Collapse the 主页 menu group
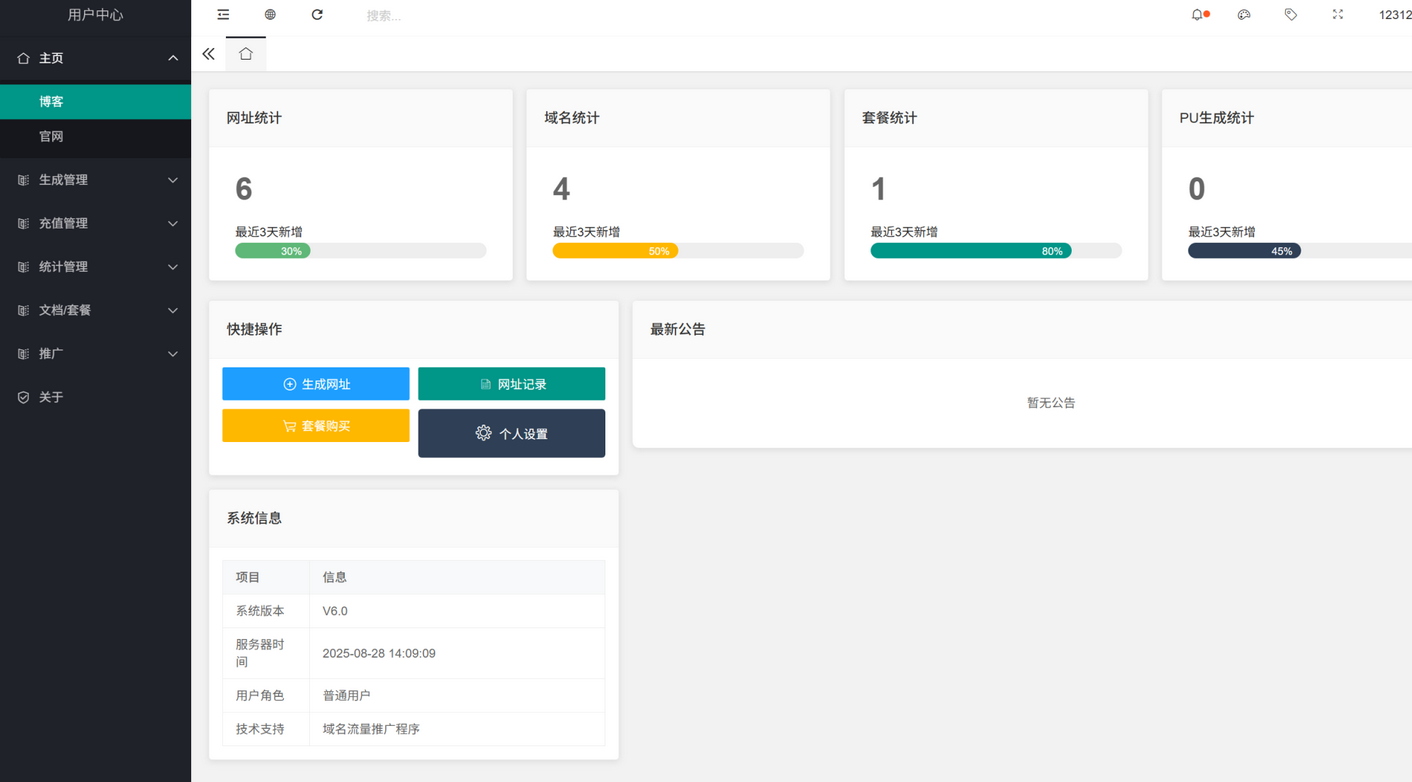Viewport: 1412px width, 782px height. 95,58
